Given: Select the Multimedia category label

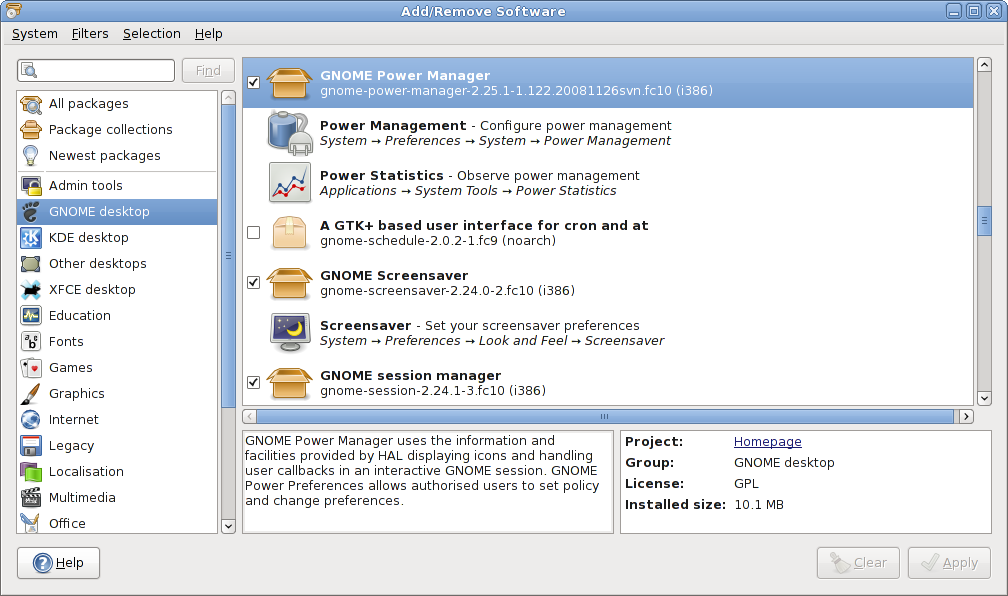Looking at the screenshot, I should [x=82, y=498].
